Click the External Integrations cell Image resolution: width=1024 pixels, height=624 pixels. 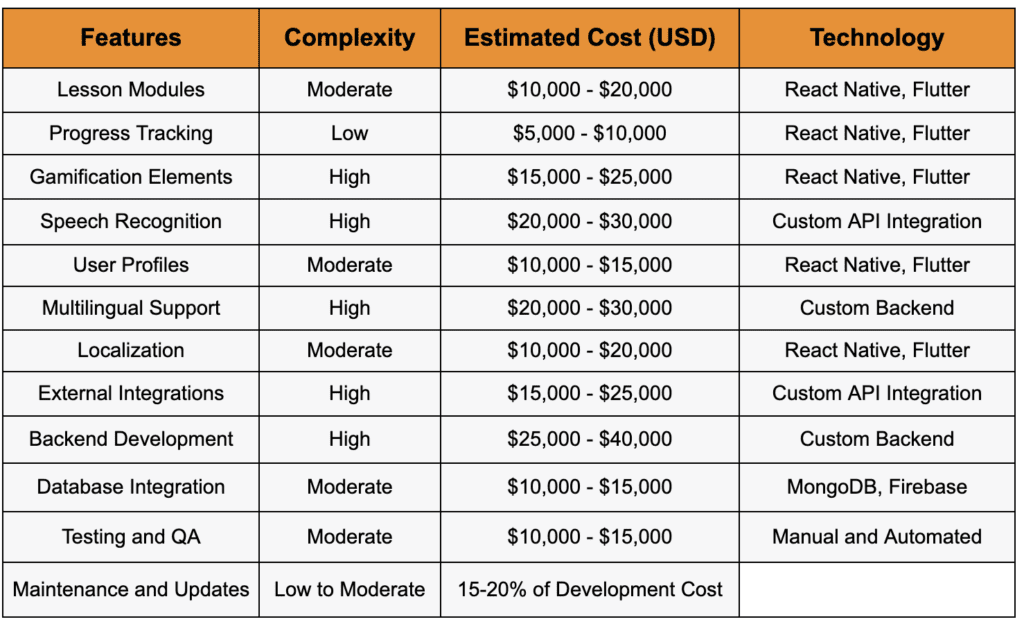pyautogui.click(x=131, y=394)
